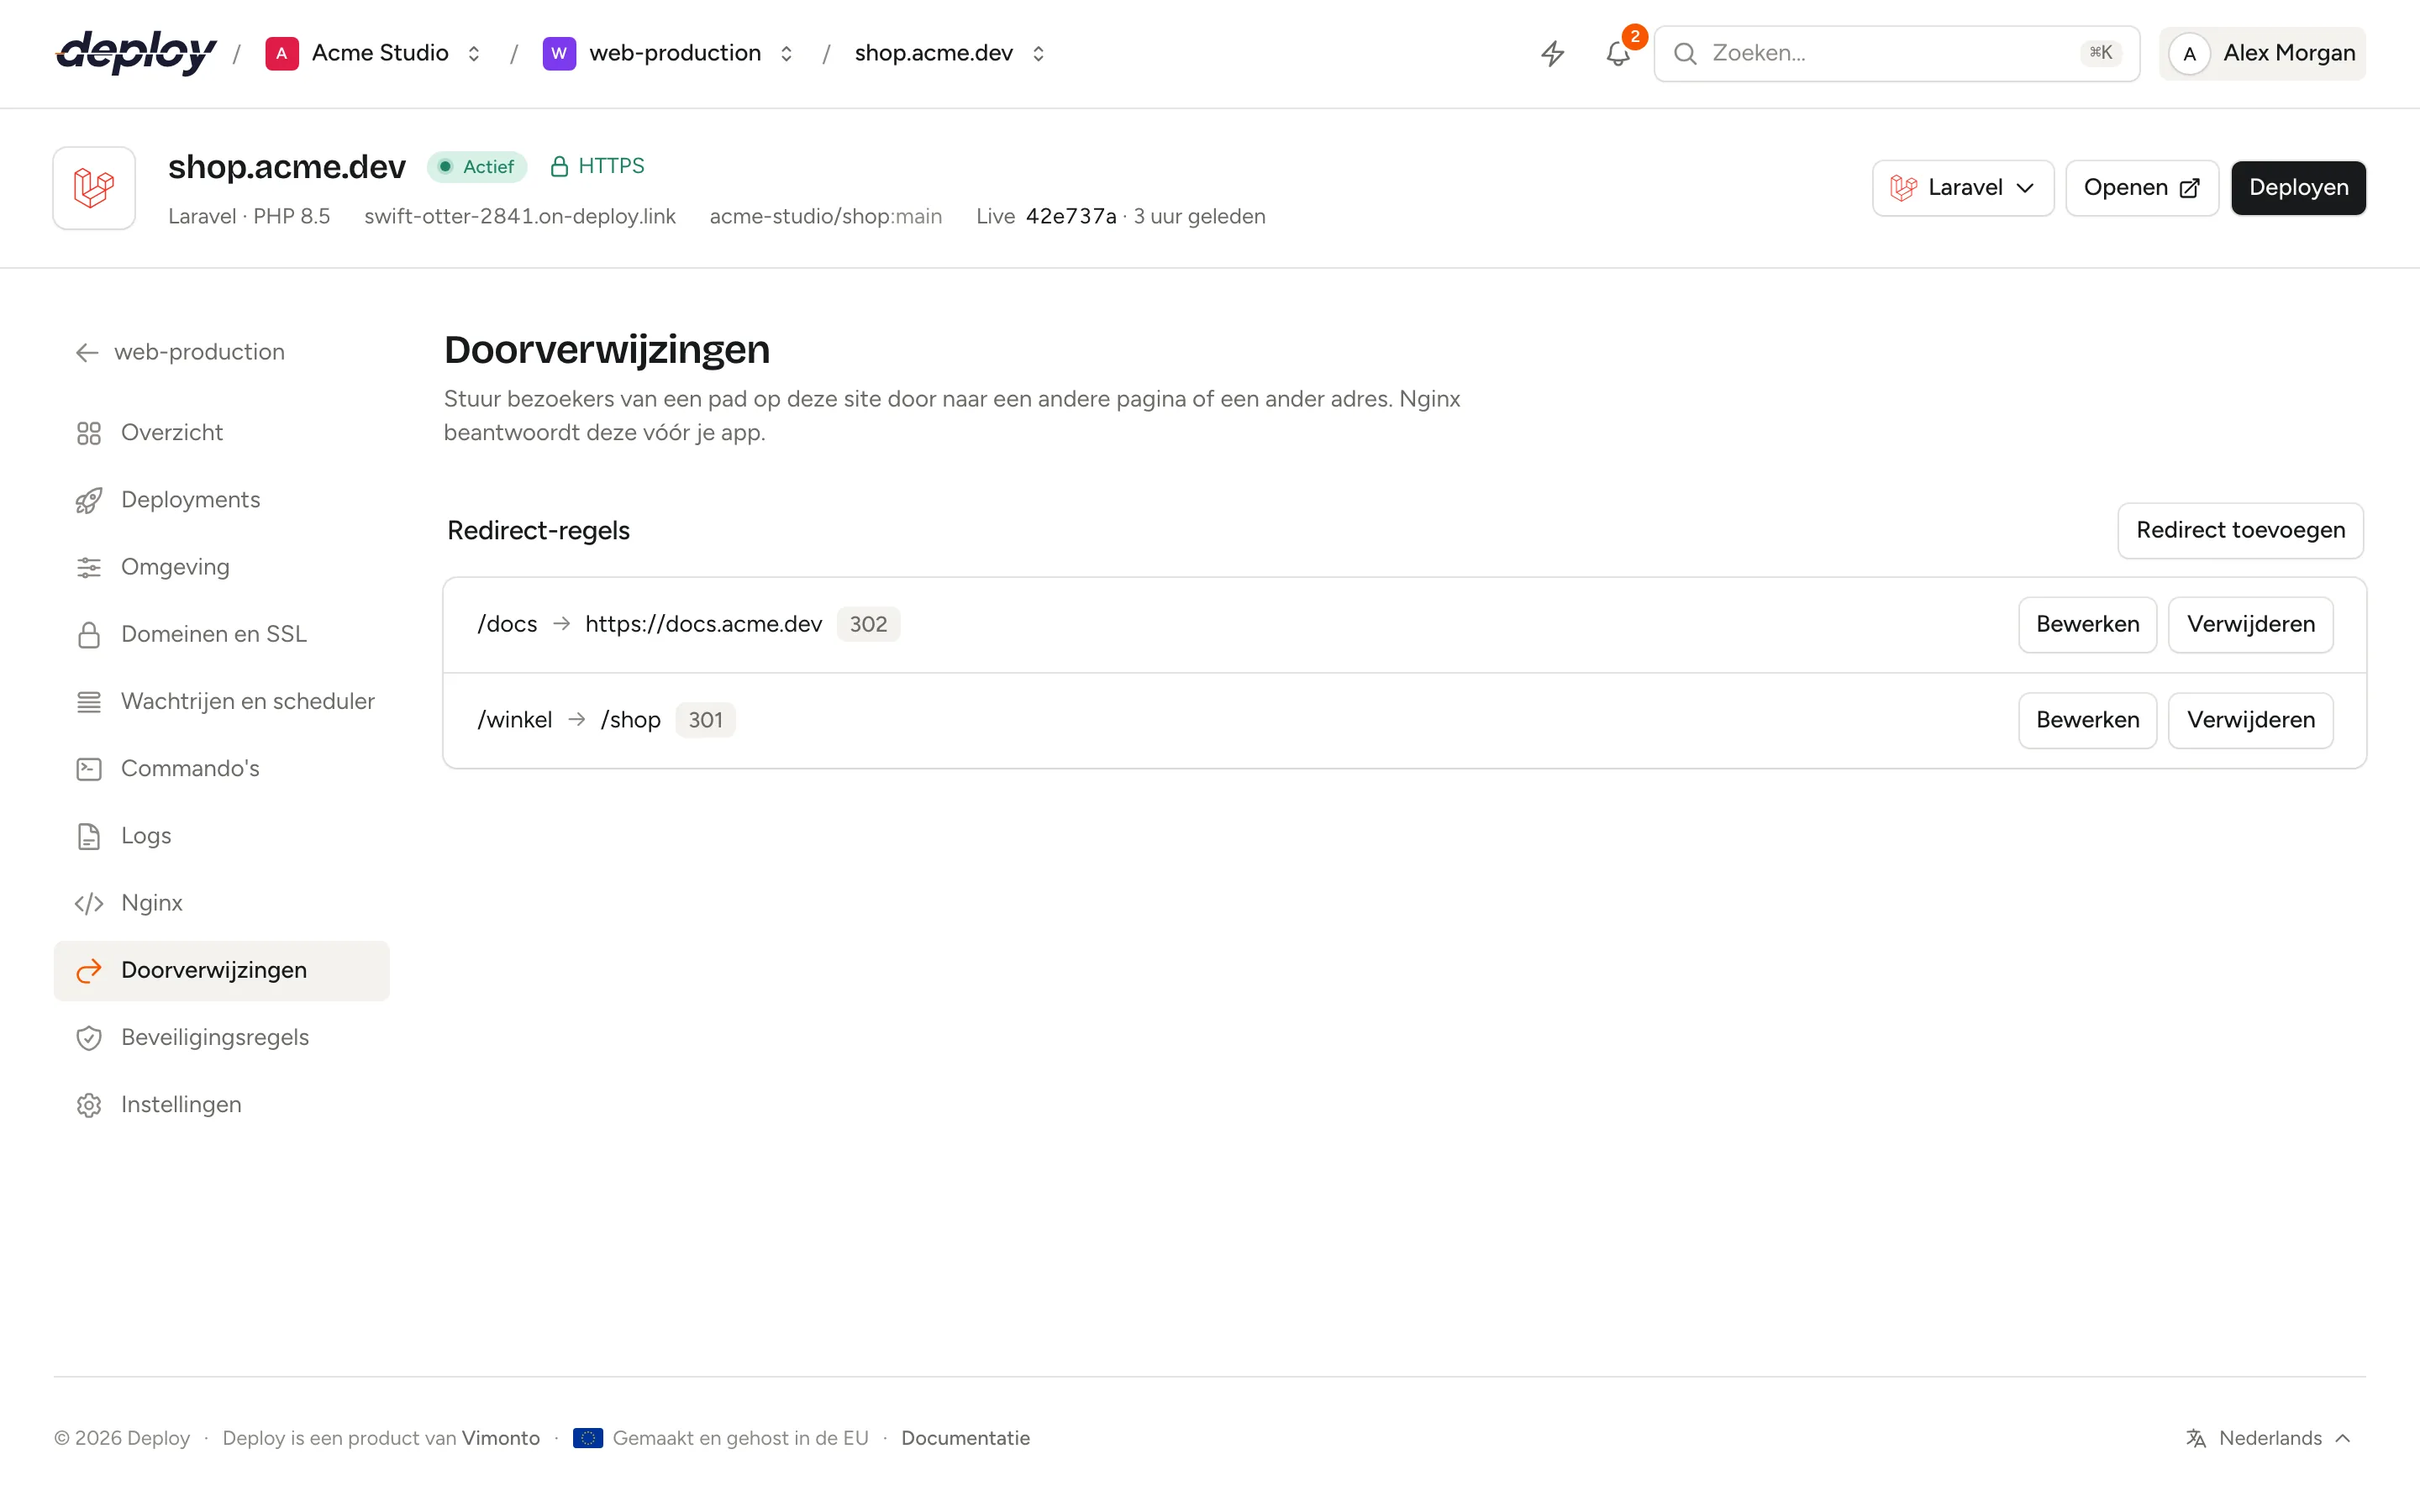Click the acme-studio/shop:main repository text

pos(826,217)
